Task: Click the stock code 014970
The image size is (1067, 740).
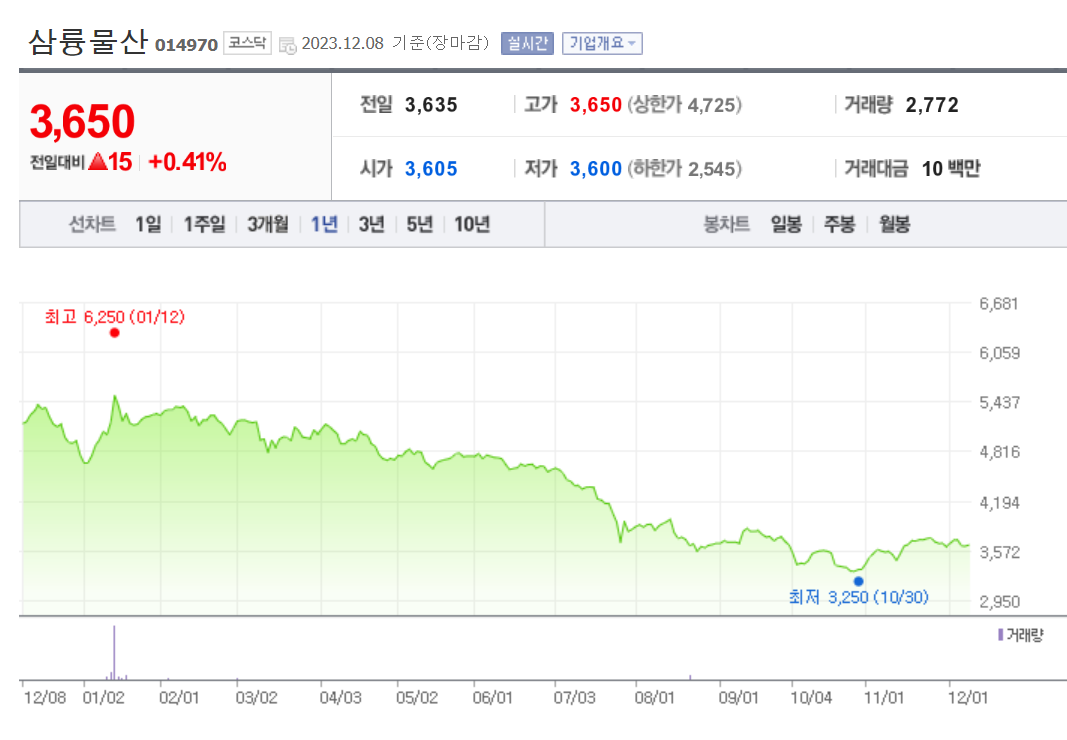Action: pos(186,46)
